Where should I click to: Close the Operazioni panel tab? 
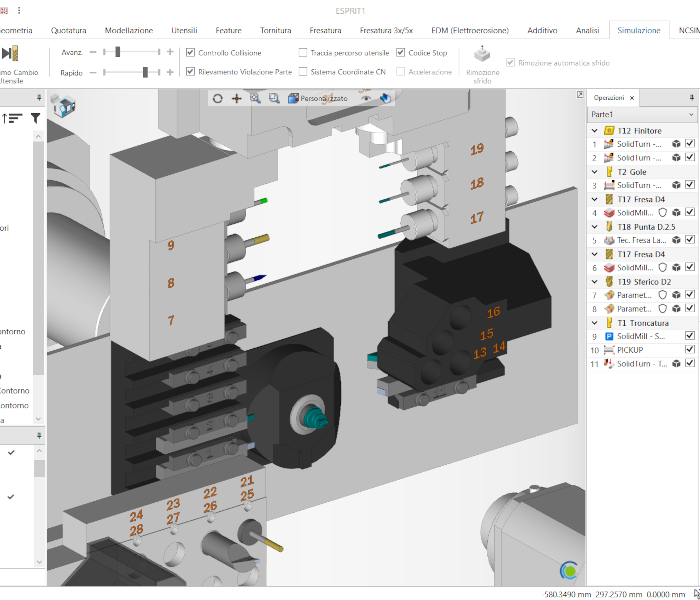click(x=632, y=98)
